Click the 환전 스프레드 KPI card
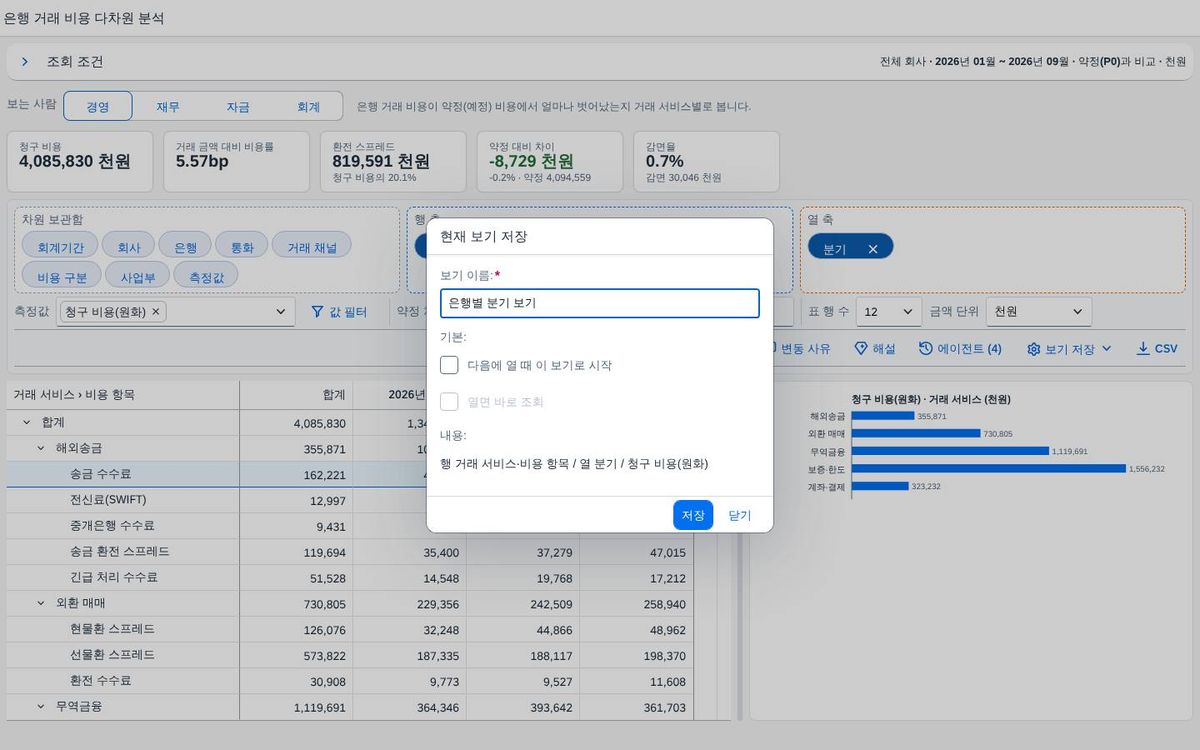This screenshot has height=750, width=1200. 394,161
